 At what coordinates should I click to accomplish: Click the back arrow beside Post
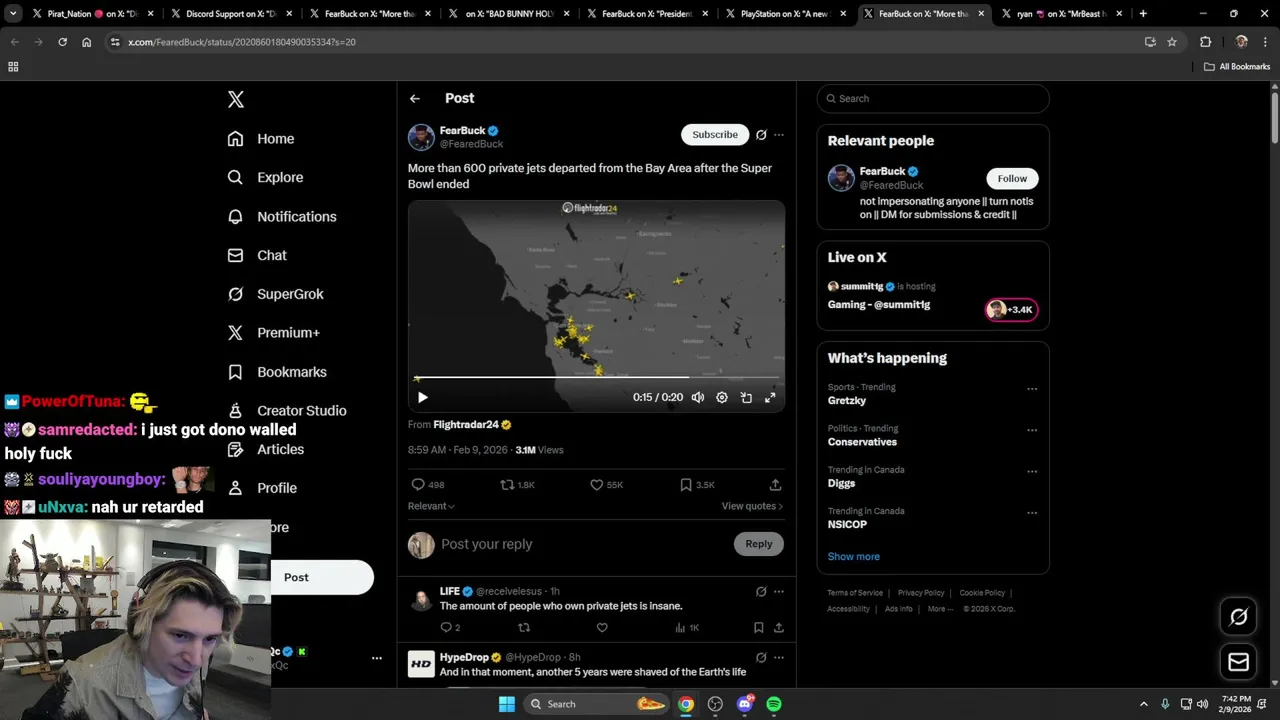click(x=415, y=98)
